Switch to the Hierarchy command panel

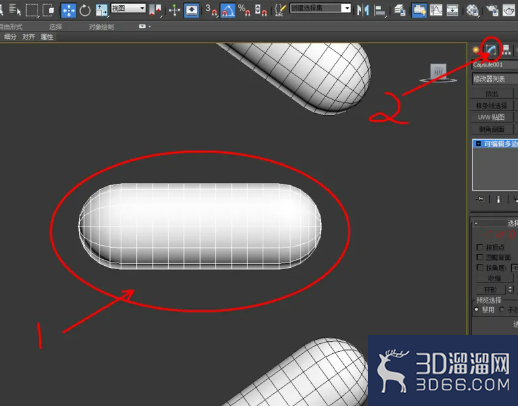(x=506, y=50)
